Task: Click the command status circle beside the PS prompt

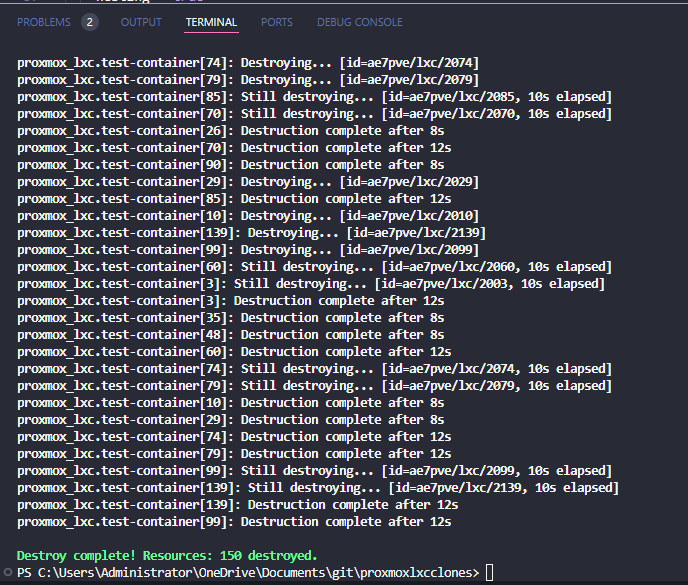Action: pyautogui.click(x=7, y=572)
